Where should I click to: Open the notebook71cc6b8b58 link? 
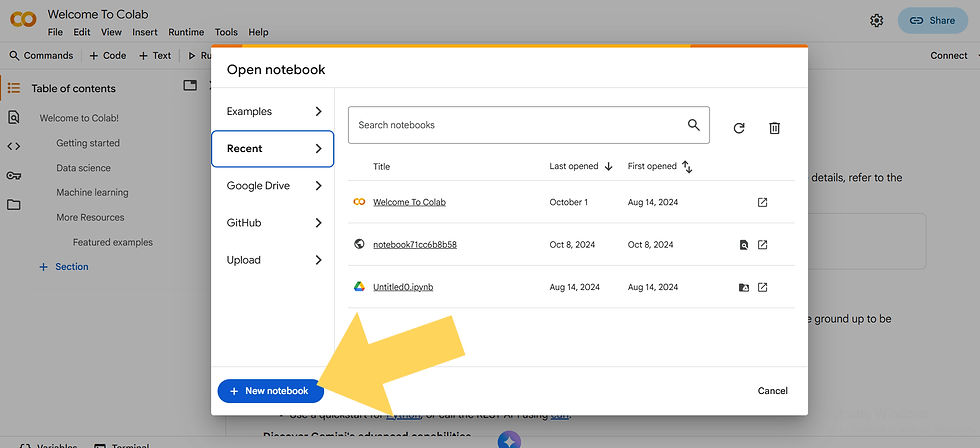415,245
